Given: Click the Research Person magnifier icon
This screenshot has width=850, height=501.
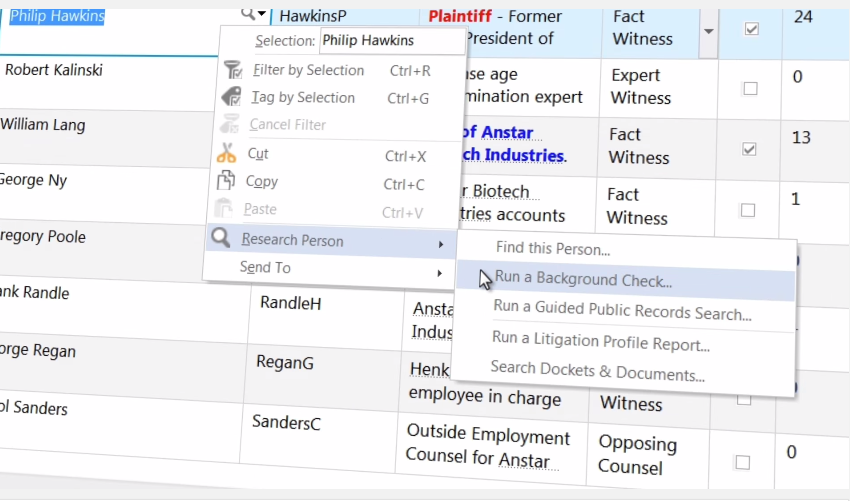Looking at the screenshot, I should [x=221, y=237].
